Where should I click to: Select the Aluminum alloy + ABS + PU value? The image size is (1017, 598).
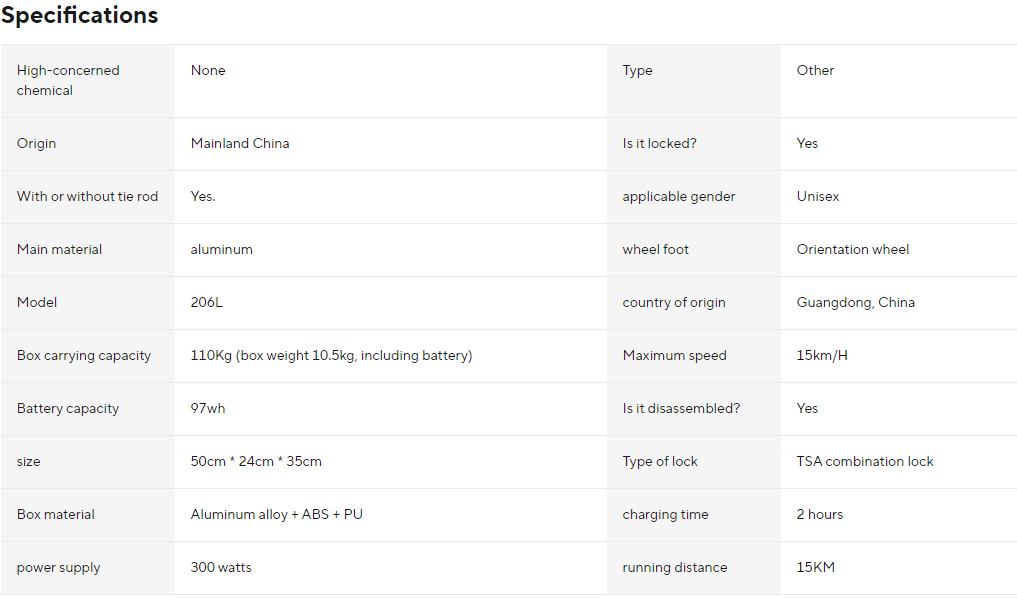point(277,514)
